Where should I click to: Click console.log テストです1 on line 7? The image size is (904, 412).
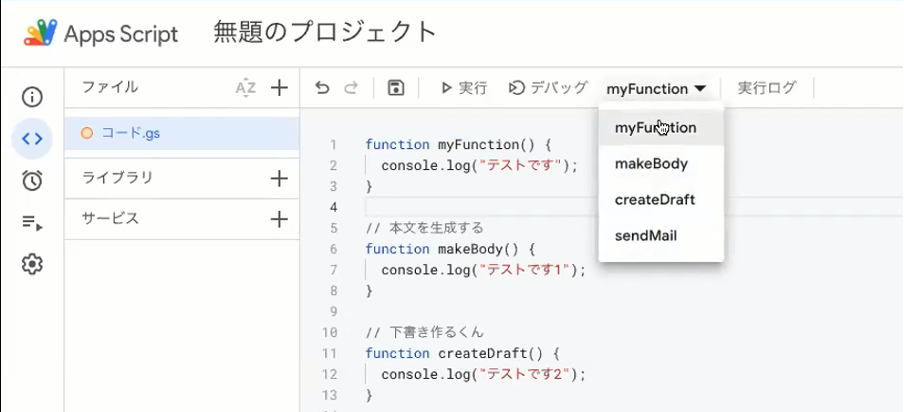coord(483,270)
